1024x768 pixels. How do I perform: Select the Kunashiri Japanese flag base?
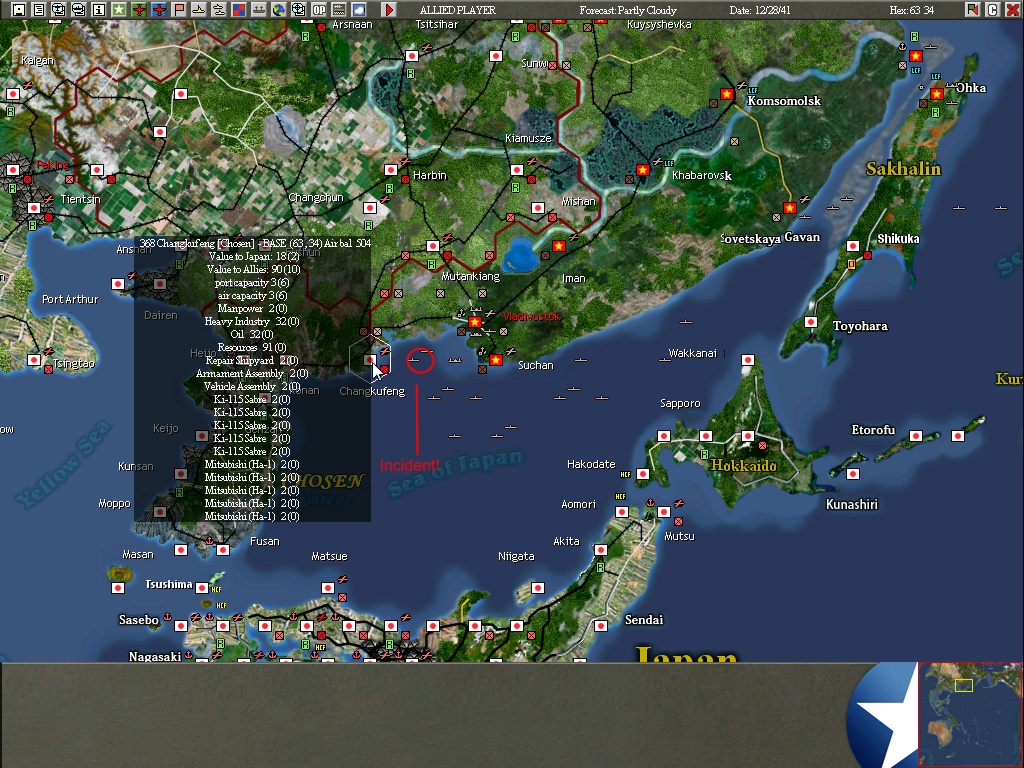(x=852, y=474)
